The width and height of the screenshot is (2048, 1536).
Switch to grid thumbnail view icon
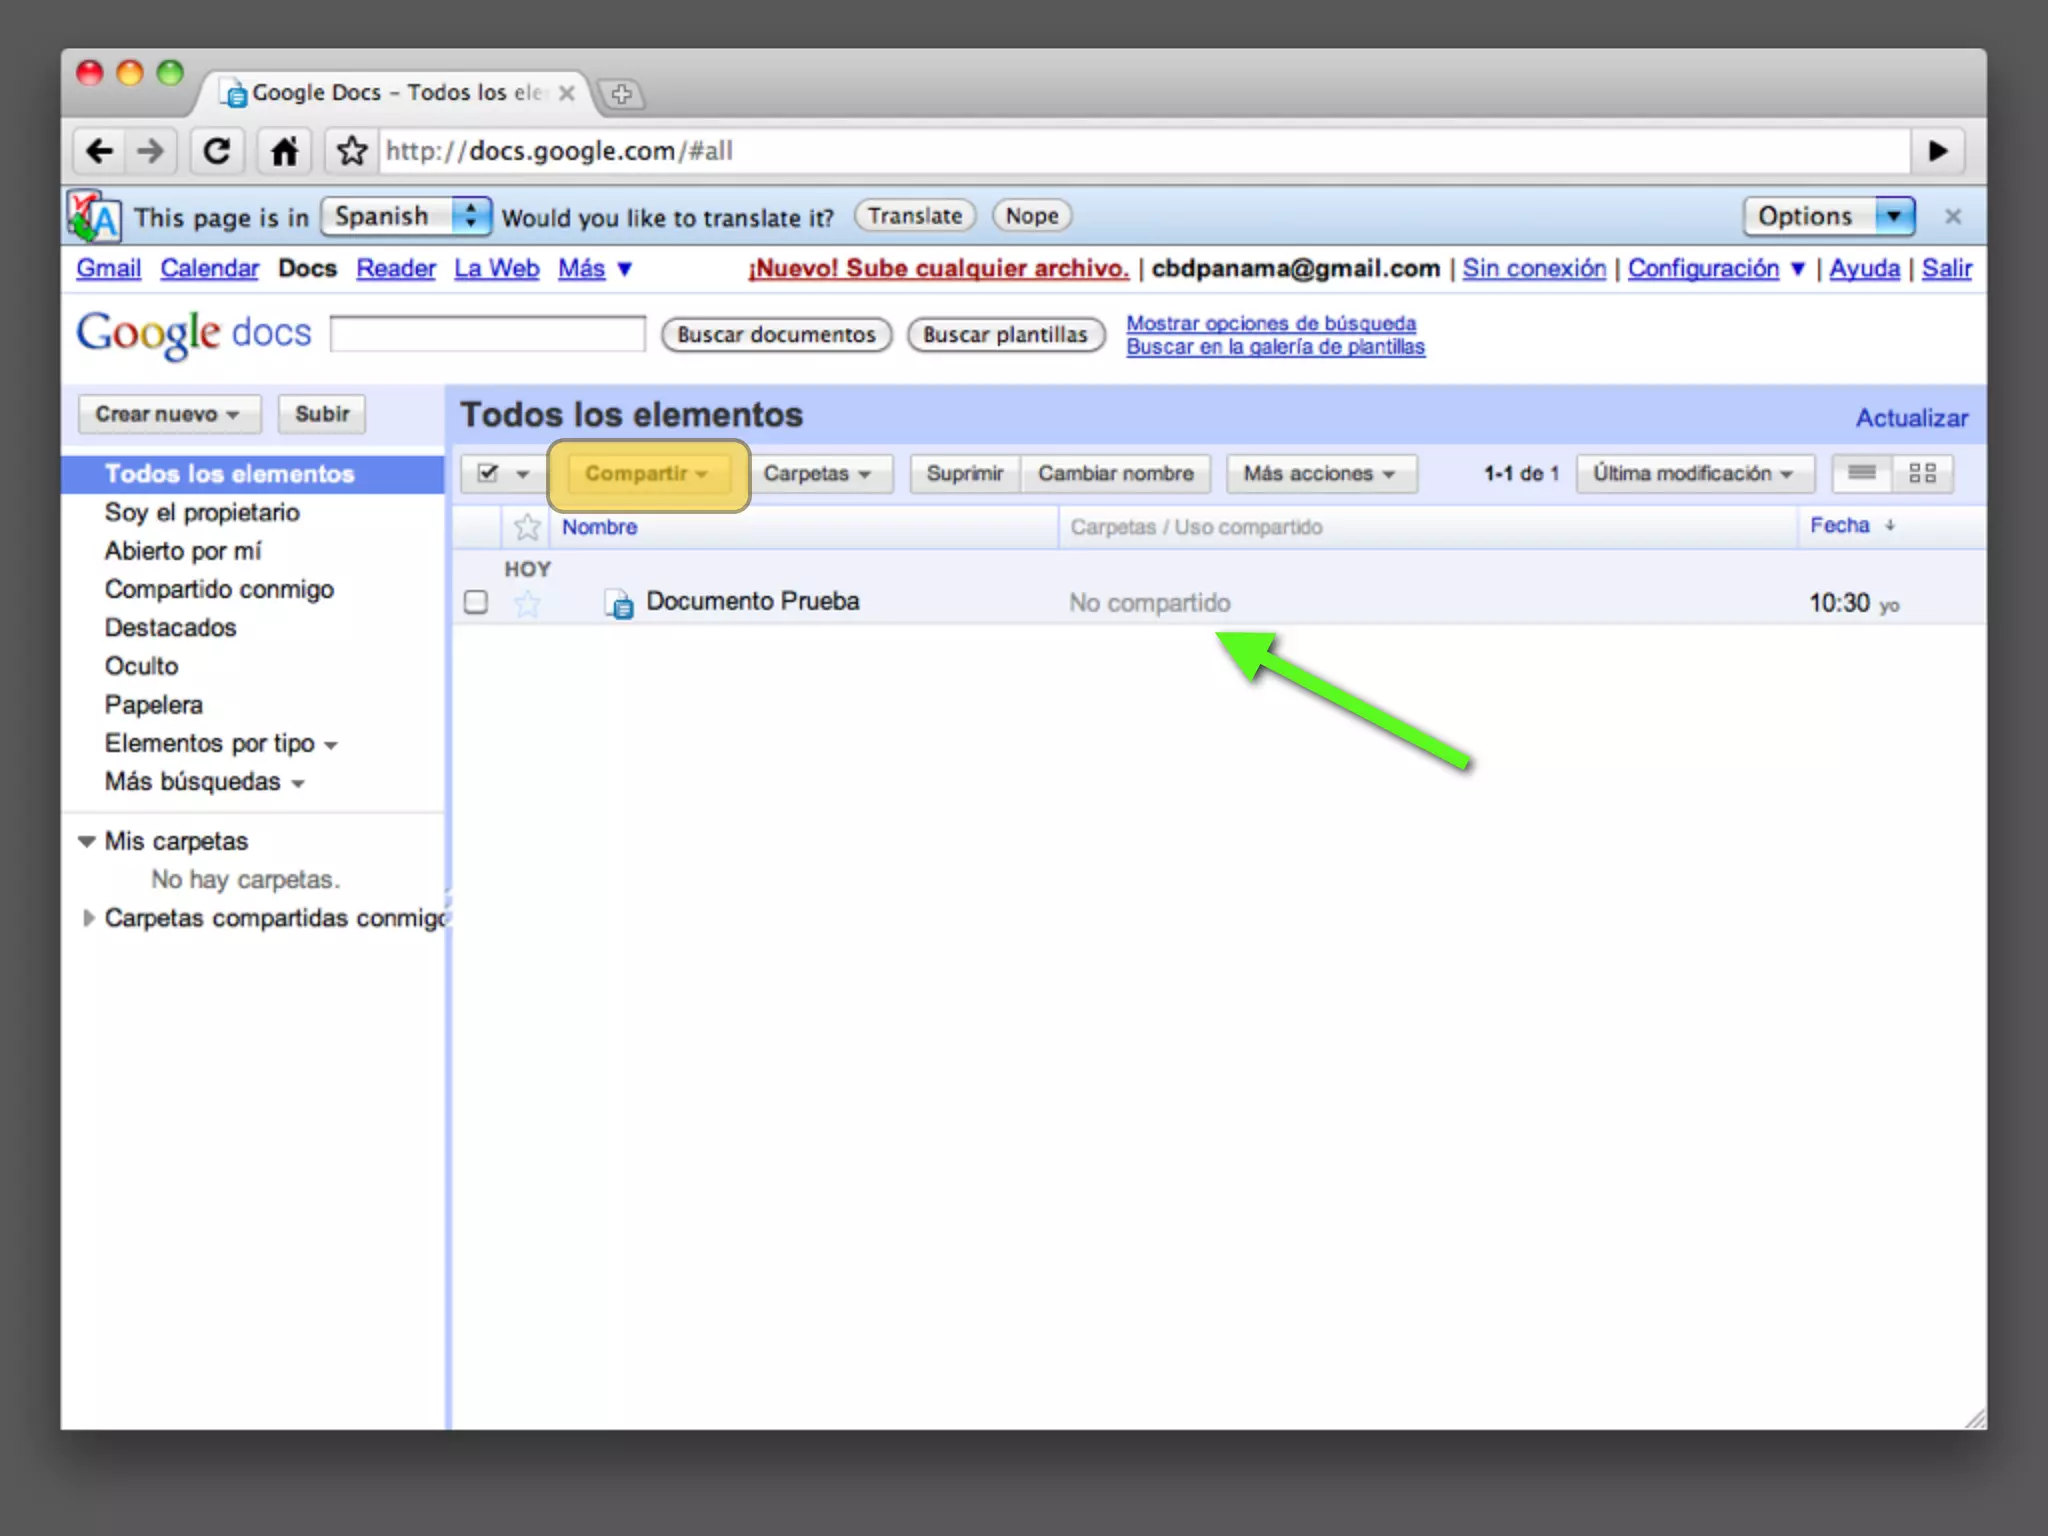click(1922, 473)
